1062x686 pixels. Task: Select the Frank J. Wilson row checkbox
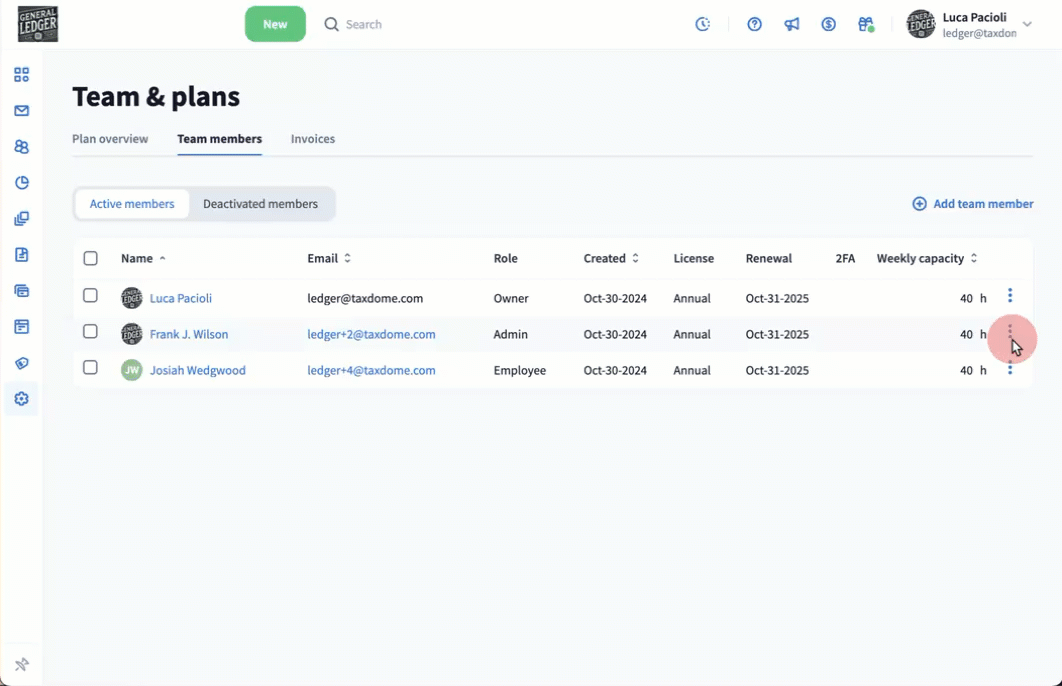pyautogui.click(x=90, y=332)
